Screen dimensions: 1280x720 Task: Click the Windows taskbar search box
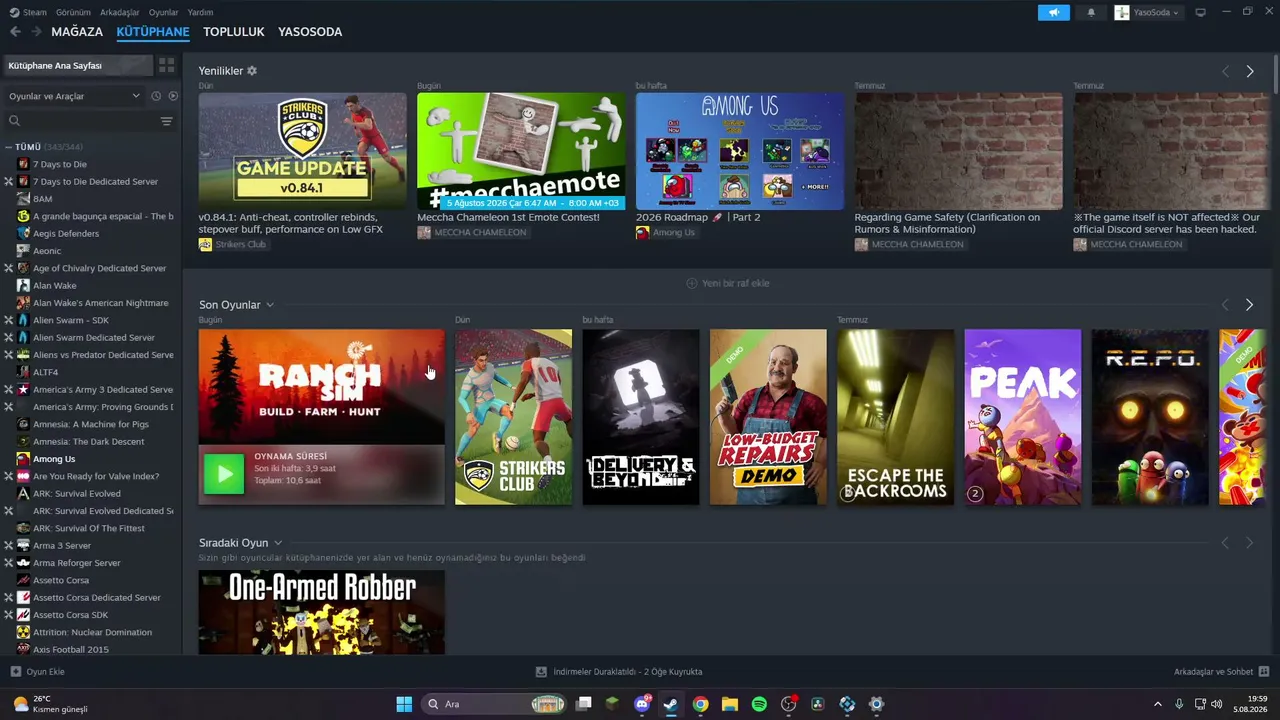tap(495, 704)
